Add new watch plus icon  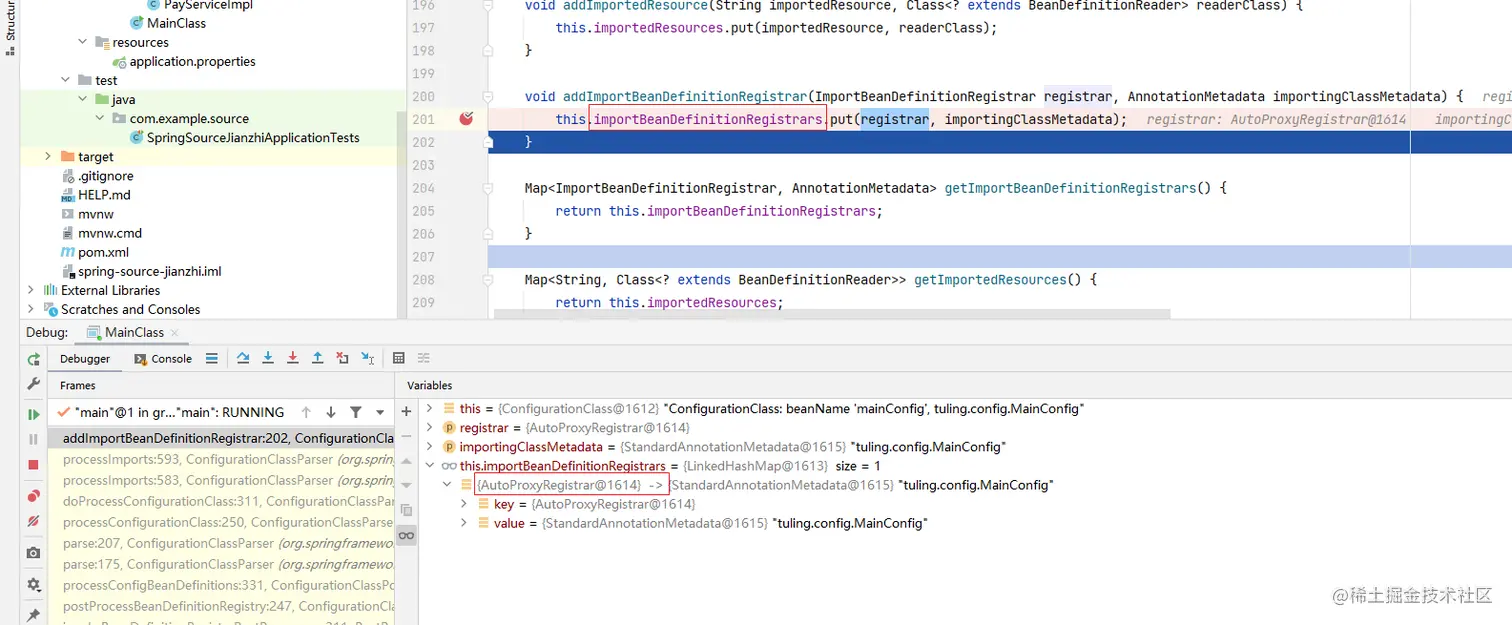[x=406, y=411]
